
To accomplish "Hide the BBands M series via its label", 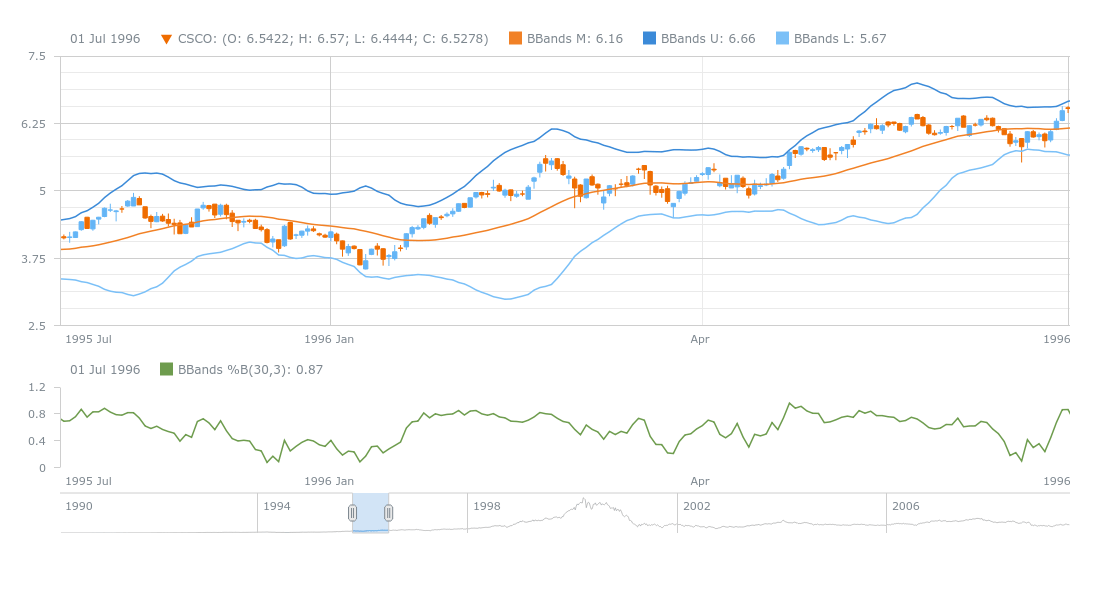I will coord(574,39).
